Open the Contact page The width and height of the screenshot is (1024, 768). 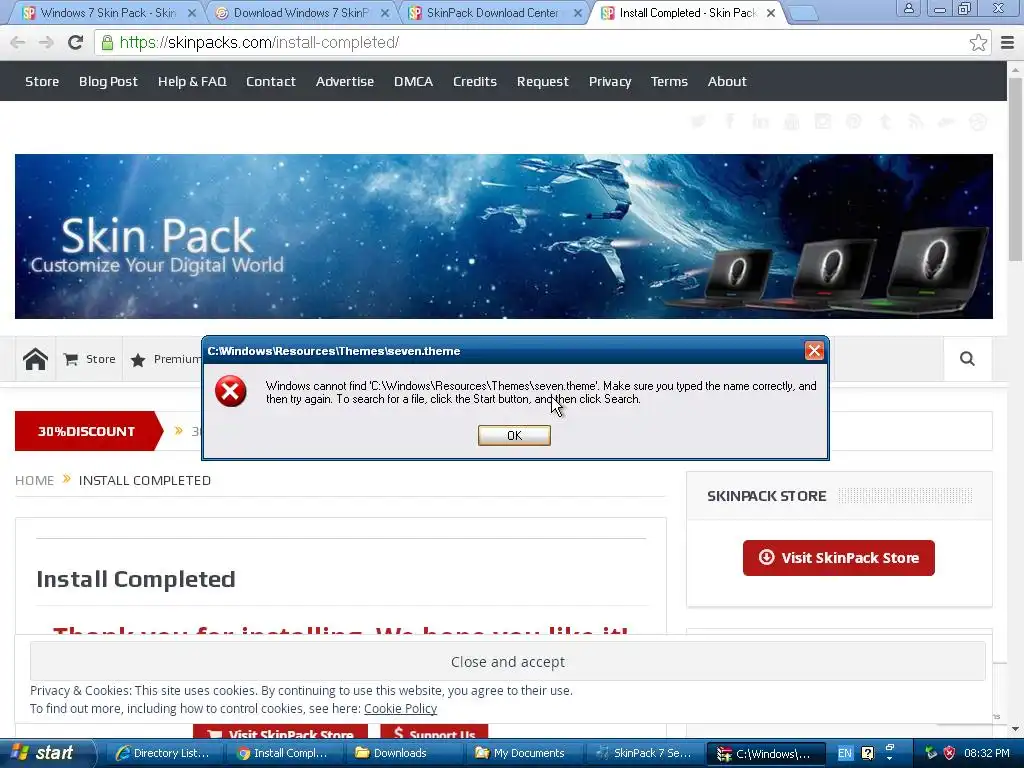270,82
